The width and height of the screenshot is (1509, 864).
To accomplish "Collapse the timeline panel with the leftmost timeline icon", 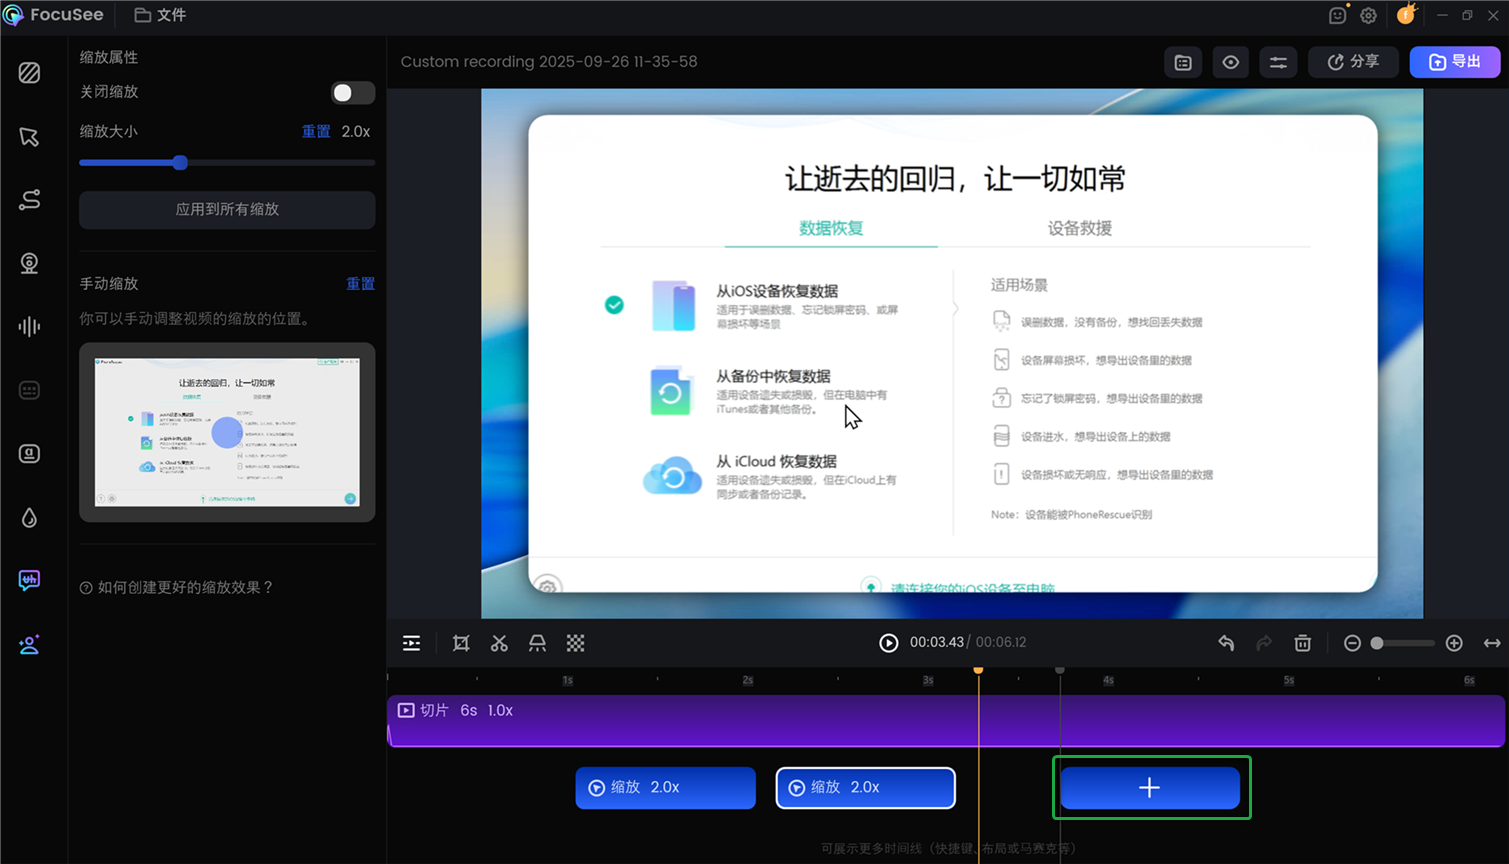I will (x=411, y=643).
